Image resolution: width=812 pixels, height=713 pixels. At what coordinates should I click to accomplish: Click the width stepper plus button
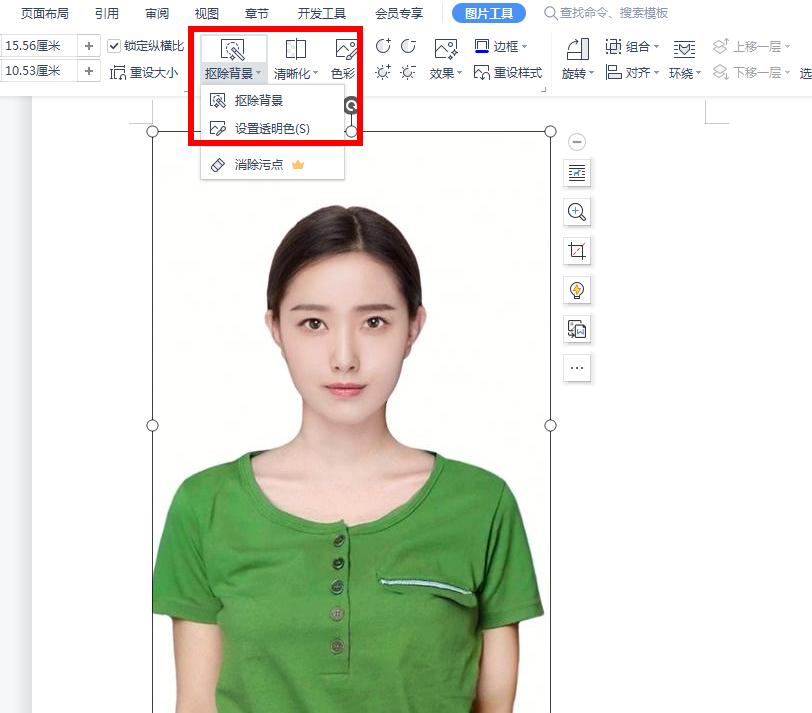[x=88, y=44]
